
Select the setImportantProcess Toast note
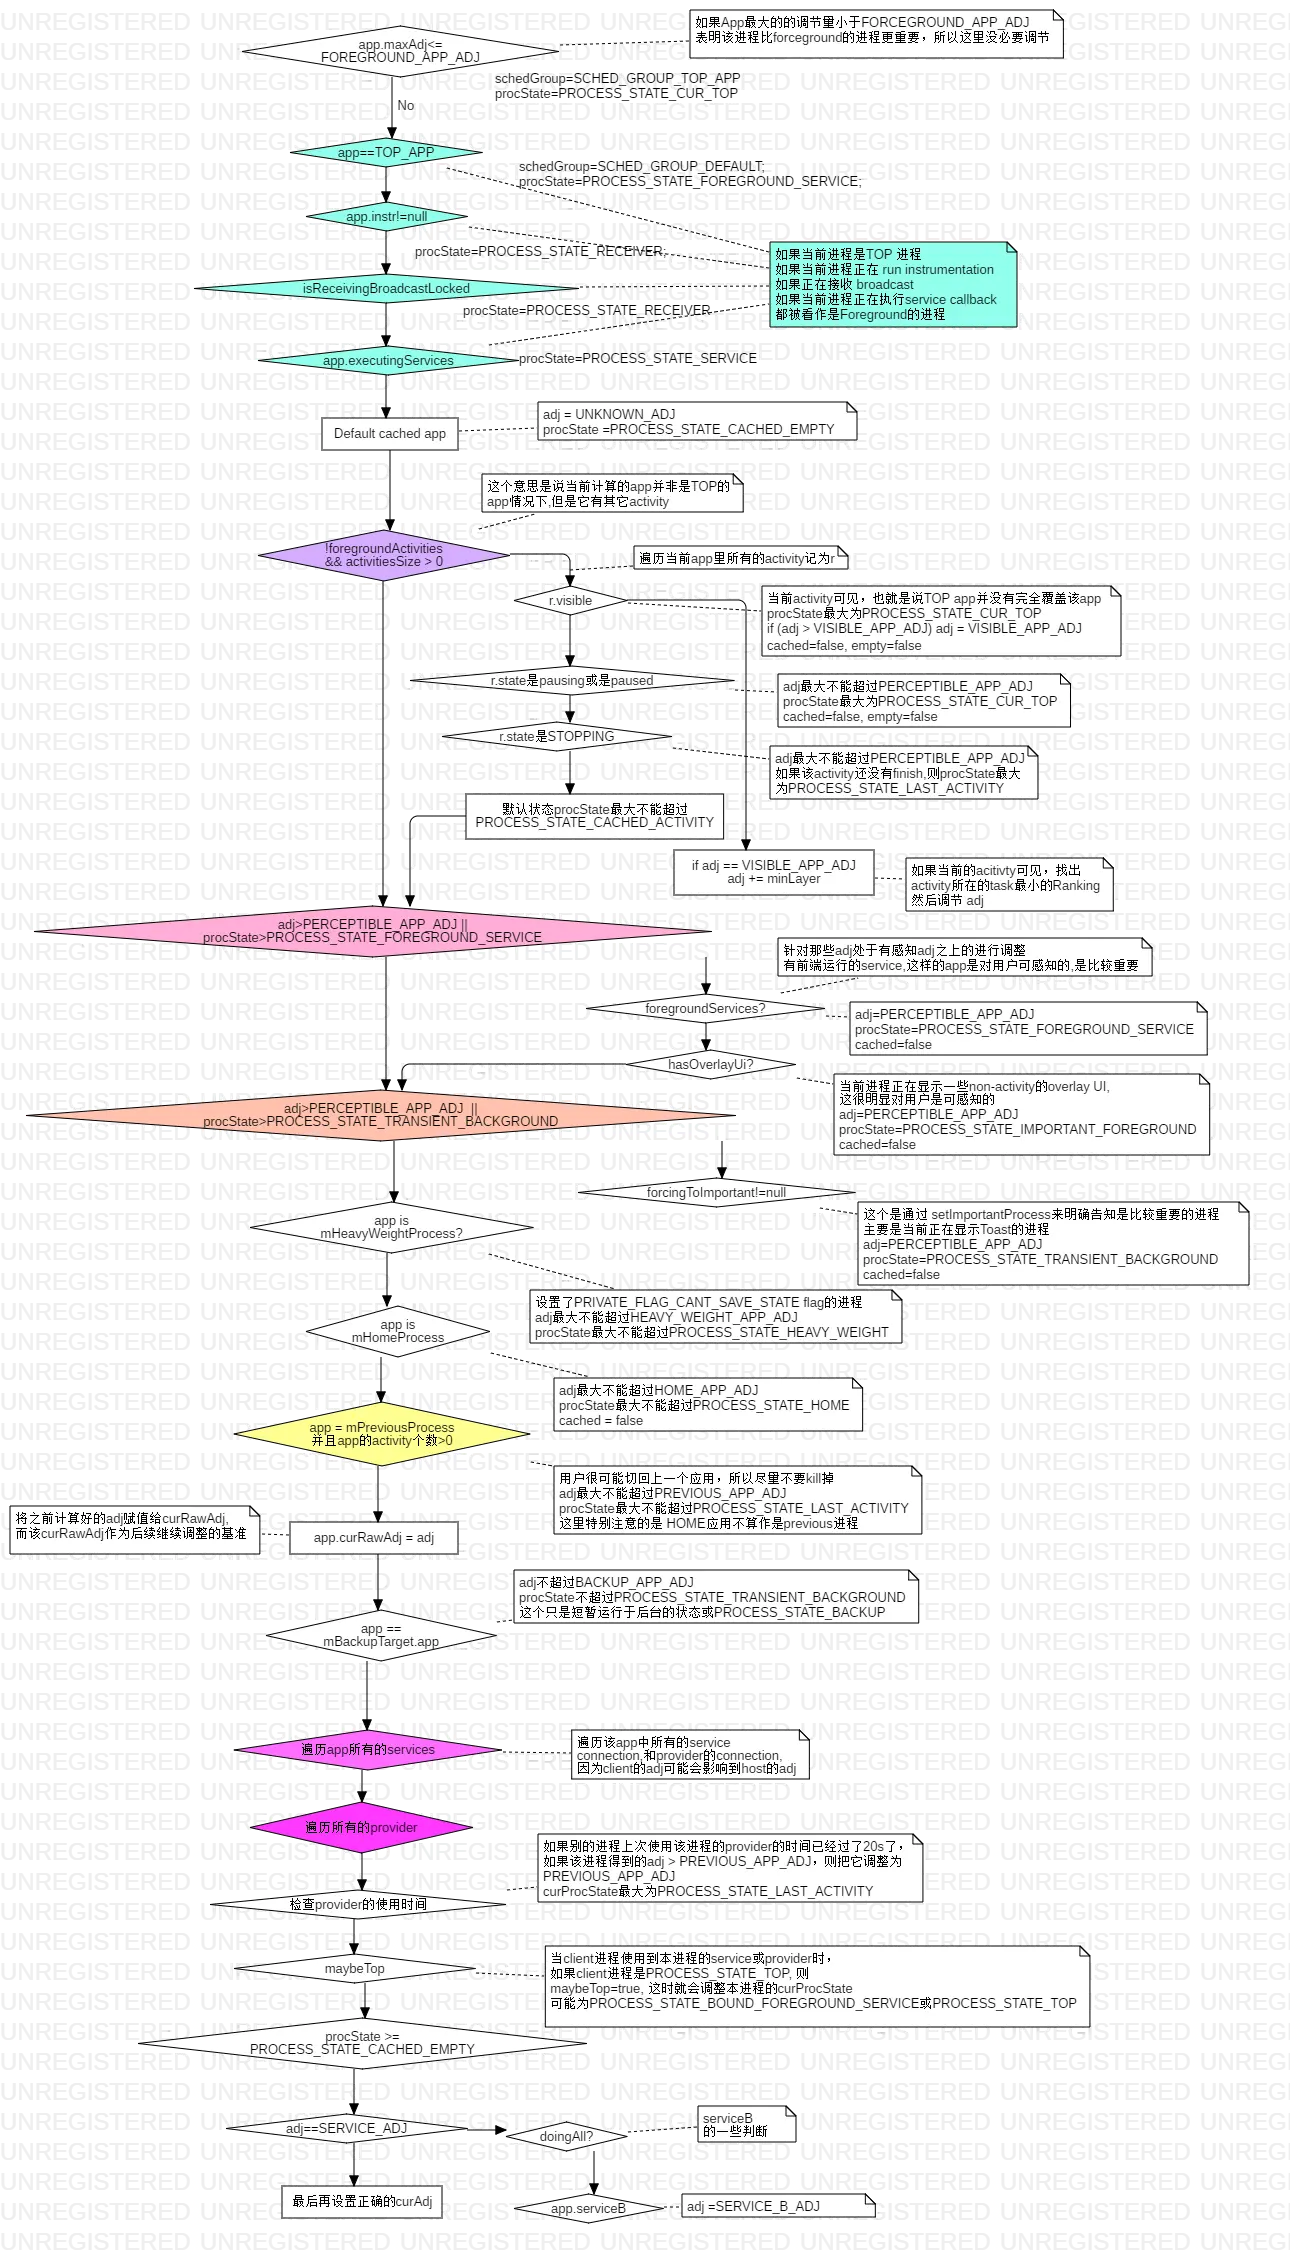tap(1053, 1243)
